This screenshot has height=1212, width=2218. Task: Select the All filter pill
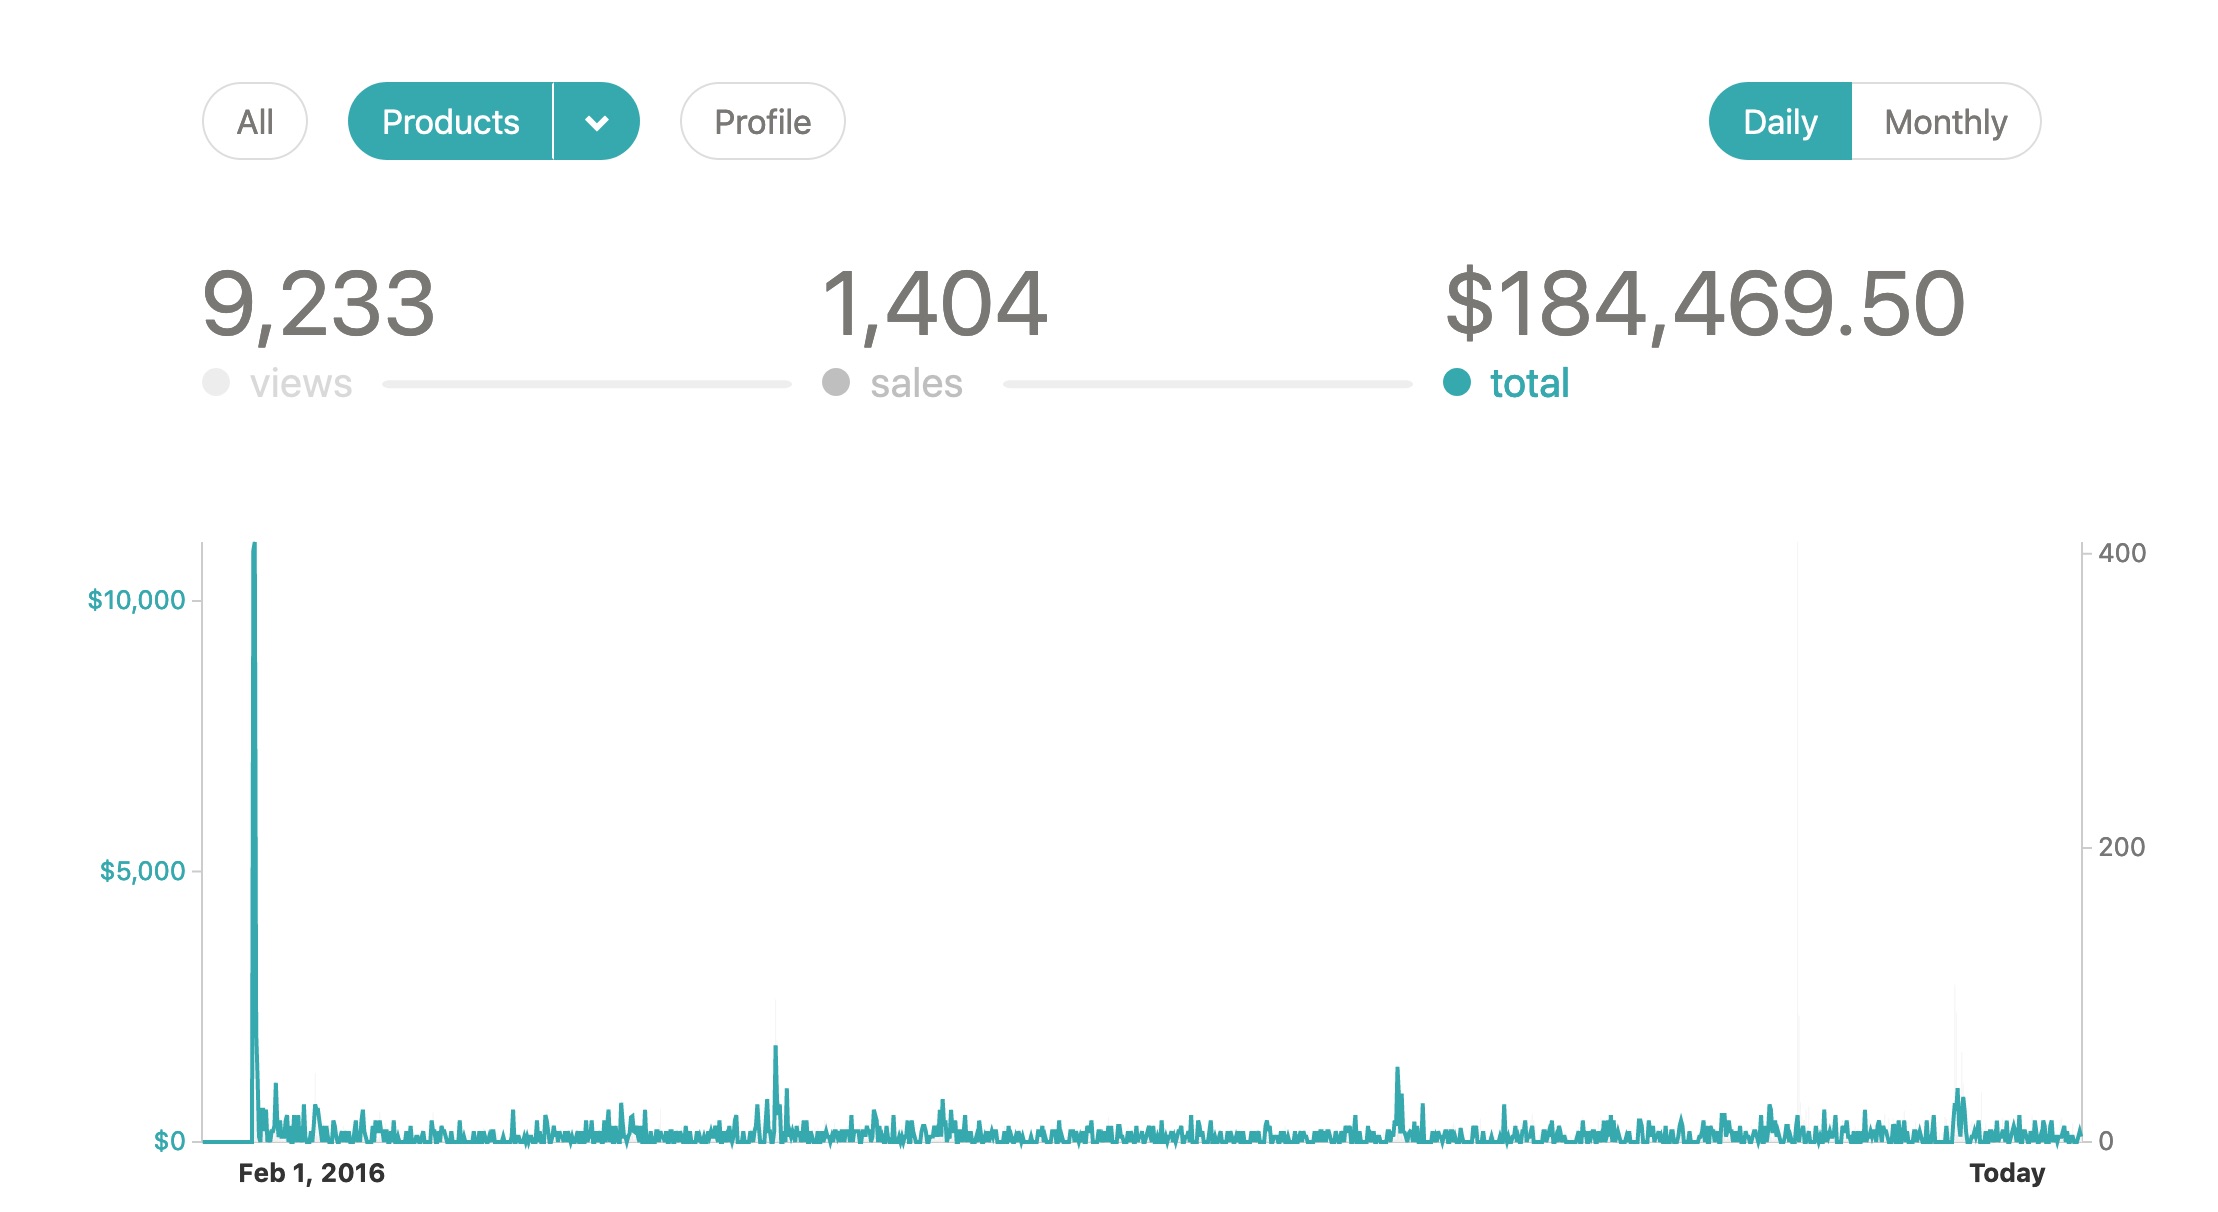[x=255, y=122]
